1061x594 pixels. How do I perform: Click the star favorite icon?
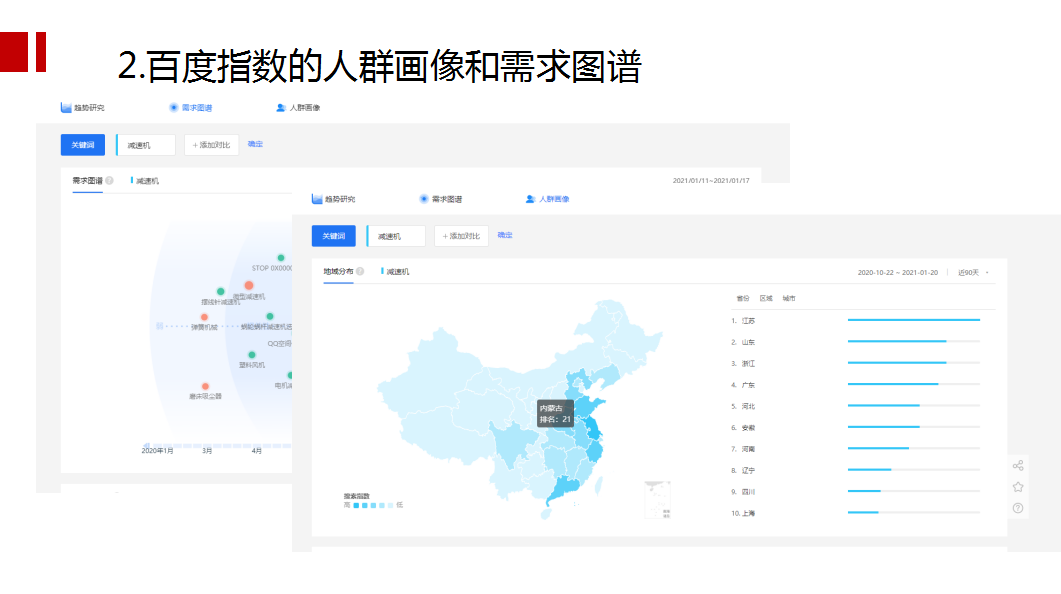pyautogui.click(x=1018, y=487)
